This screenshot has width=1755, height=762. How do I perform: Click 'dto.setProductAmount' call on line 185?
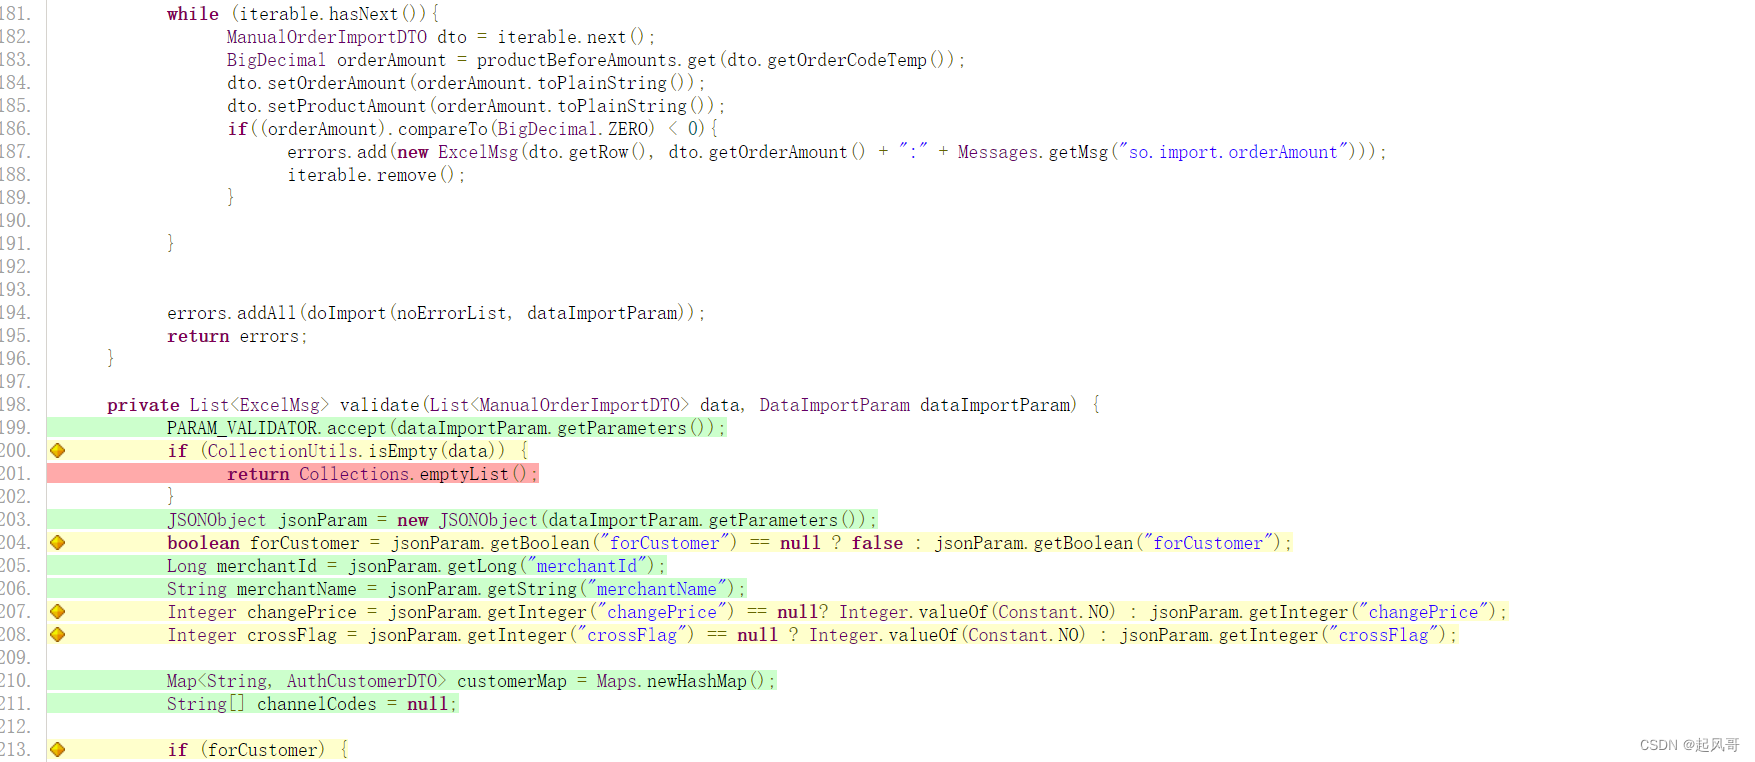pyautogui.click(x=476, y=106)
